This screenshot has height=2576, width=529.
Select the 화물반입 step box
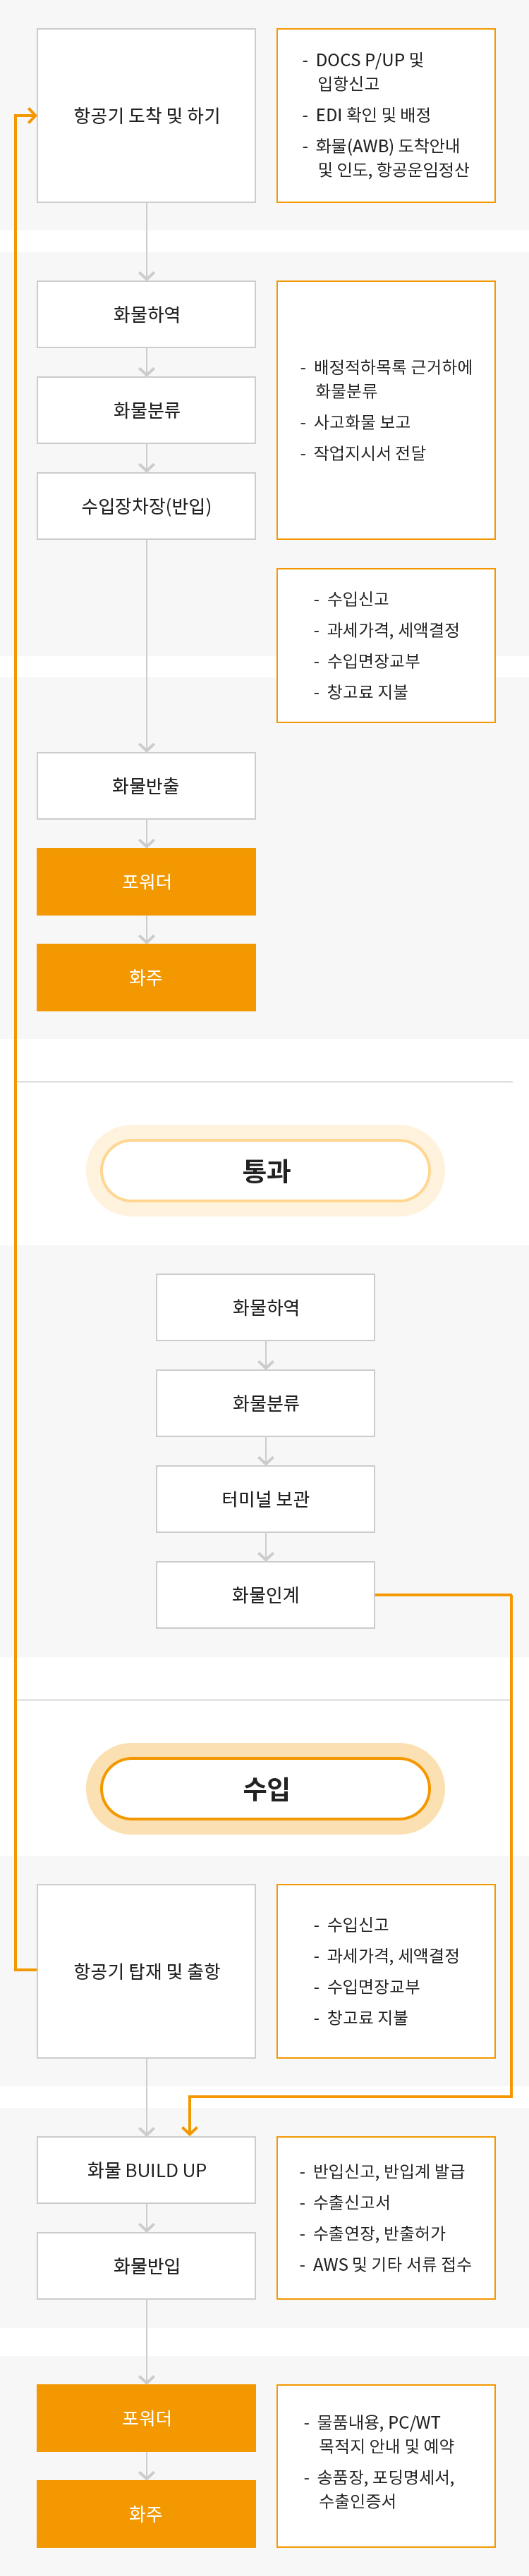(146, 2266)
